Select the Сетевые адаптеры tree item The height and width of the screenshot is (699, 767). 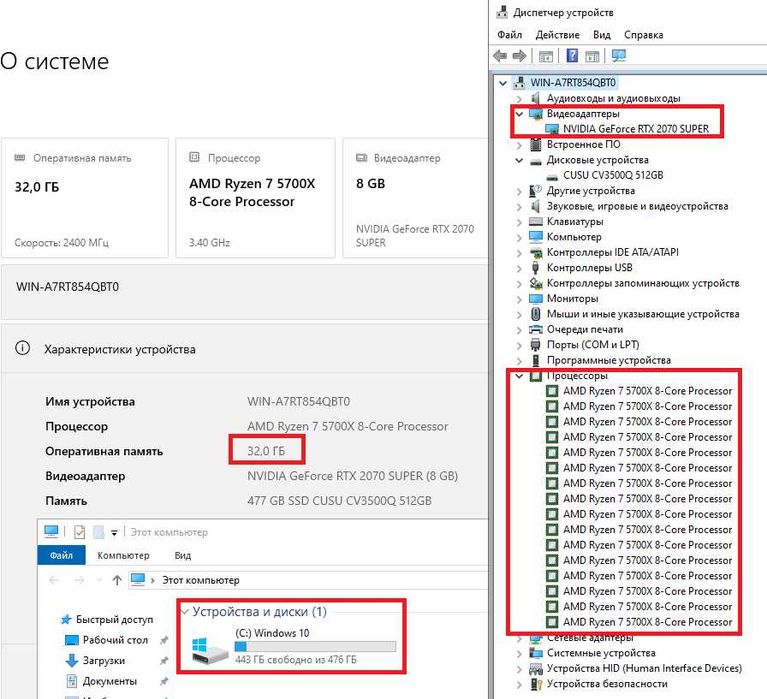point(590,638)
